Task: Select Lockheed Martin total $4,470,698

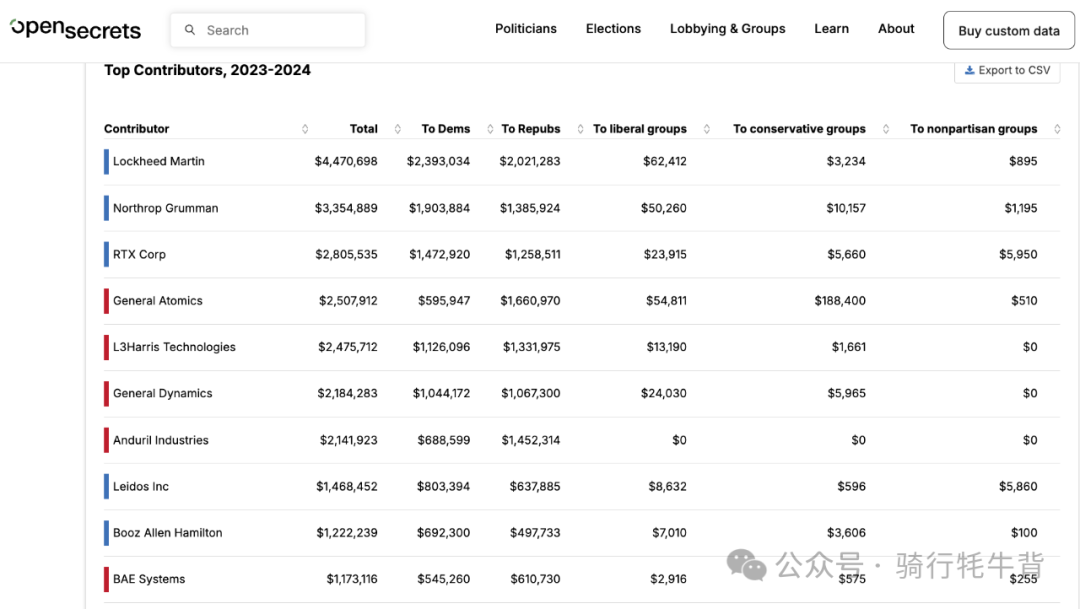Action: [346, 161]
